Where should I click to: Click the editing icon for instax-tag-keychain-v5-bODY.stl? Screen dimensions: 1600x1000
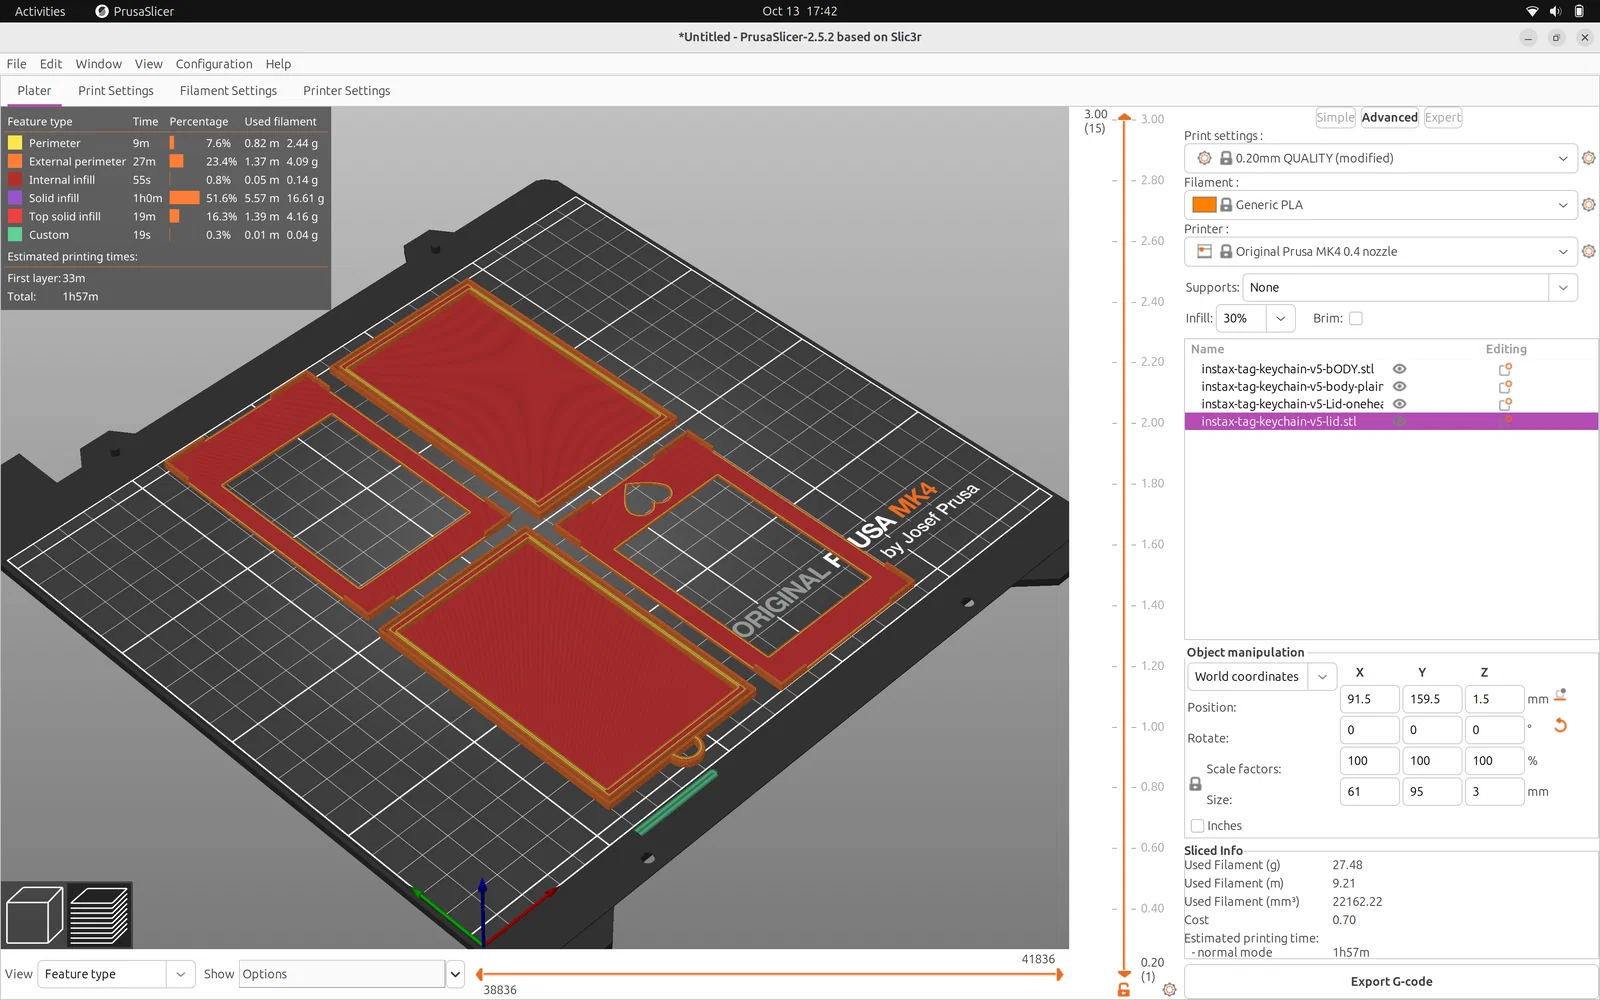pos(1504,369)
